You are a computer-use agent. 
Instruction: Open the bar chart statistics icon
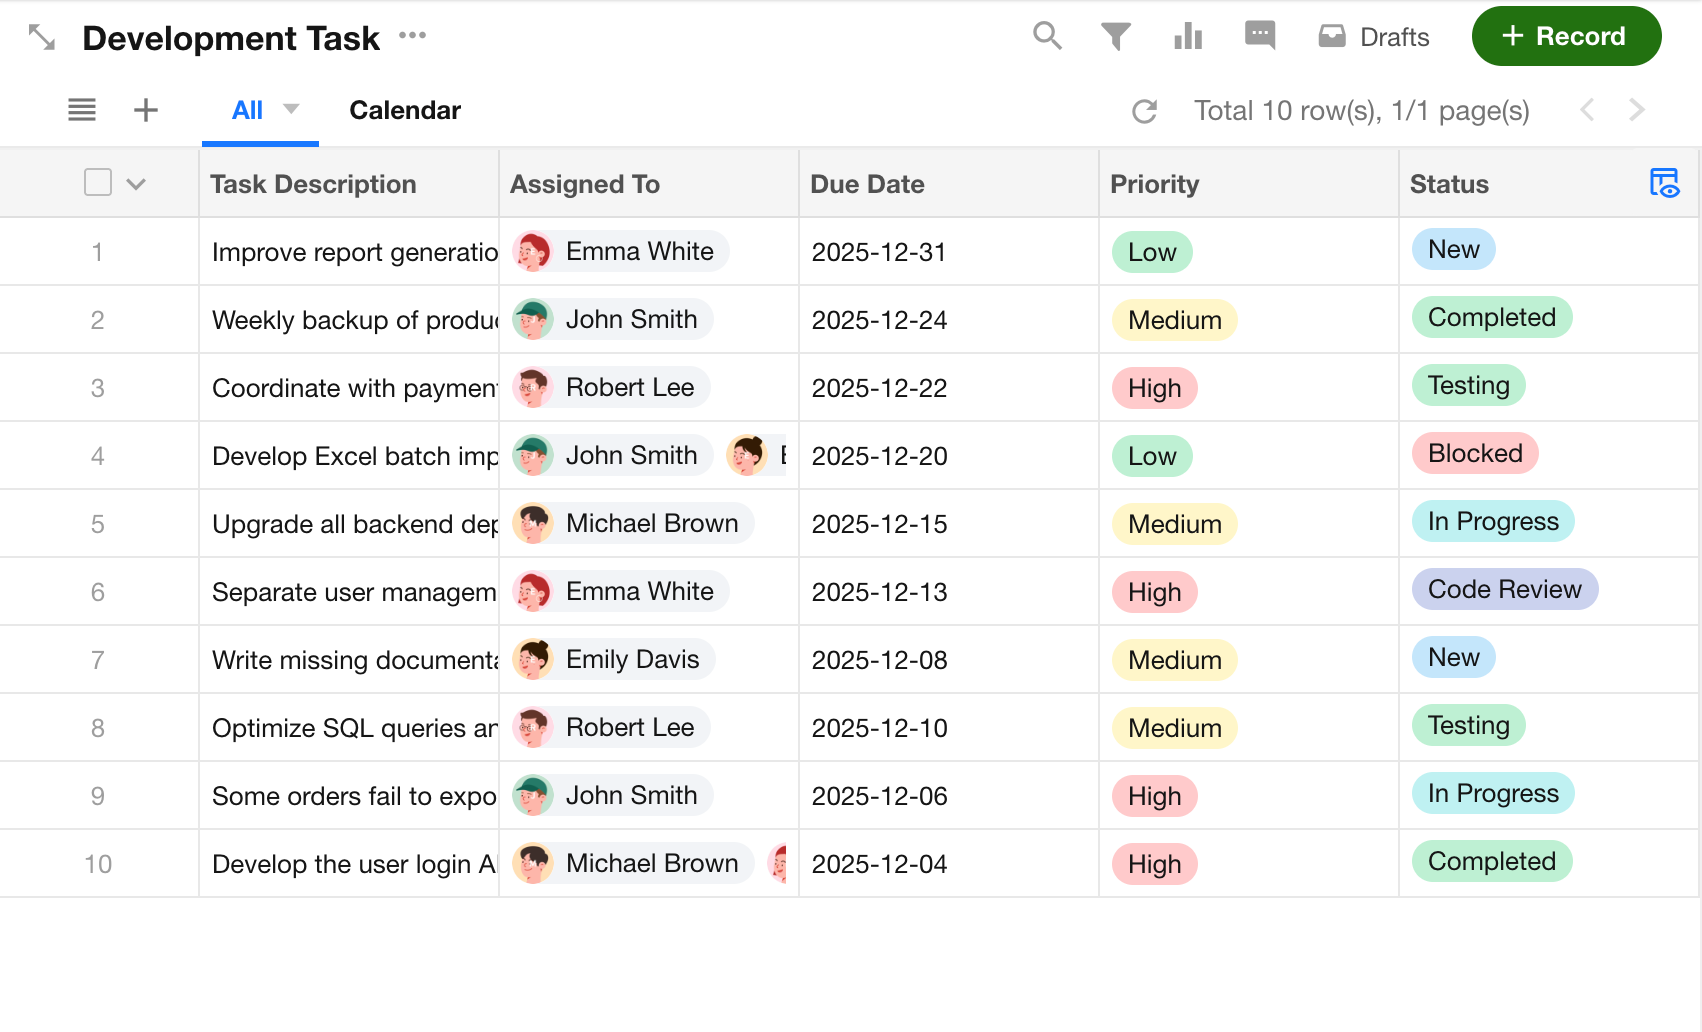[x=1187, y=37]
